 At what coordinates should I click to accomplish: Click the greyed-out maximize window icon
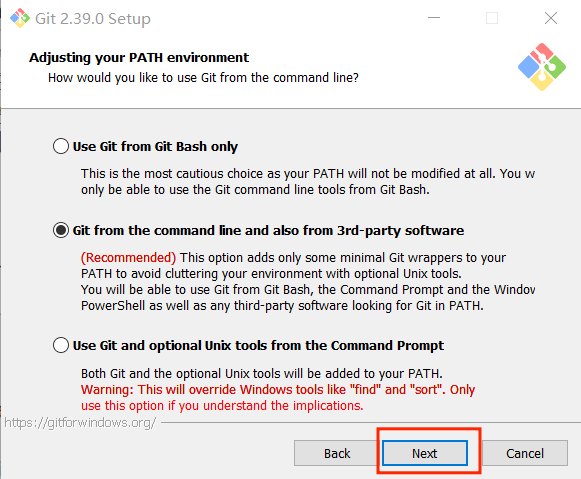[492, 18]
